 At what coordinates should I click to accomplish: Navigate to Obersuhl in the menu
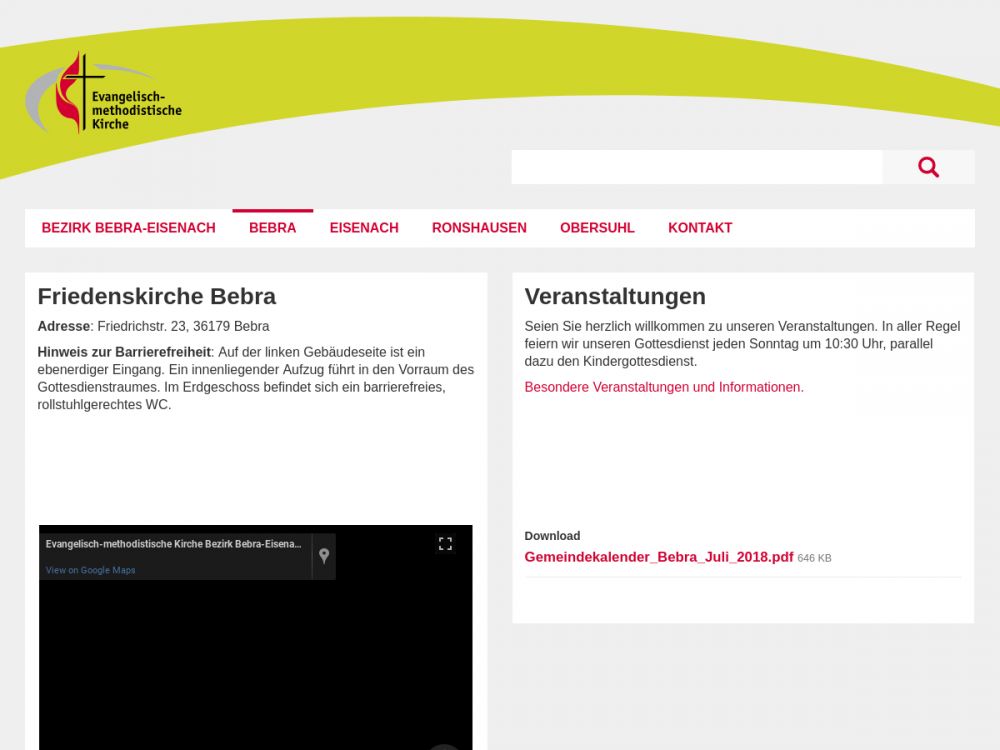click(x=597, y=228)
